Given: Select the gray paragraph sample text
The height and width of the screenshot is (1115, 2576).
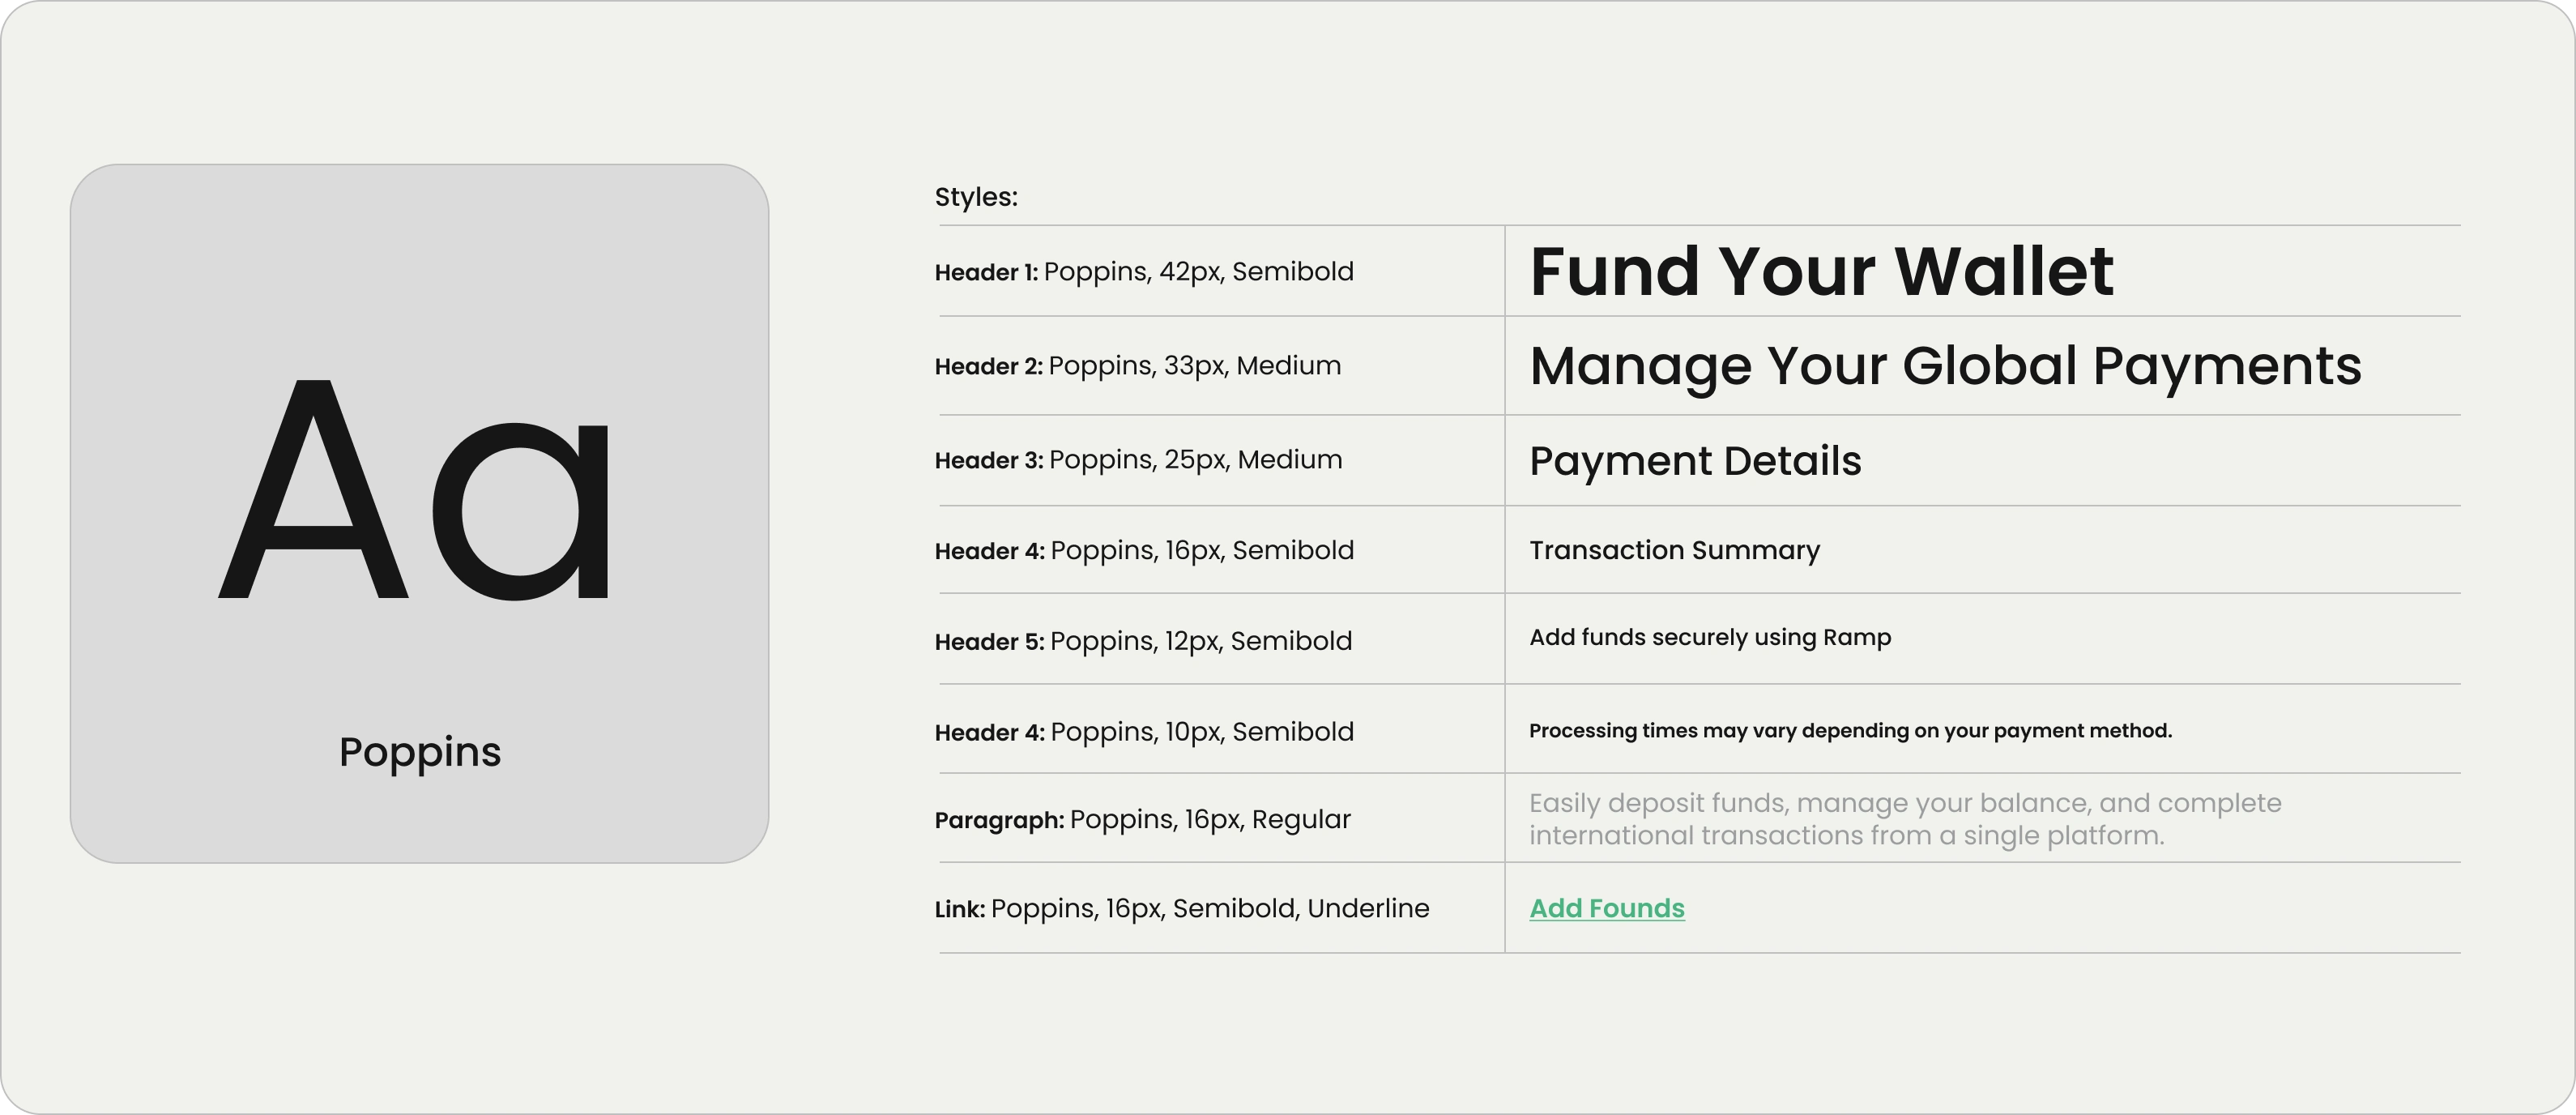Looking at the screenshot, I should (x=1905, y=819).
